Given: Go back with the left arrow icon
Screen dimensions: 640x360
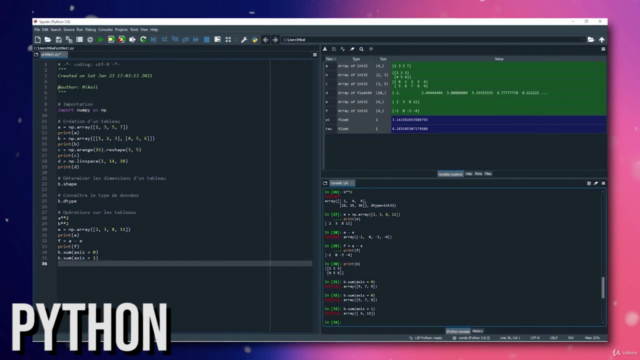Looking at the screenshot, I should [x=265, y=40].
